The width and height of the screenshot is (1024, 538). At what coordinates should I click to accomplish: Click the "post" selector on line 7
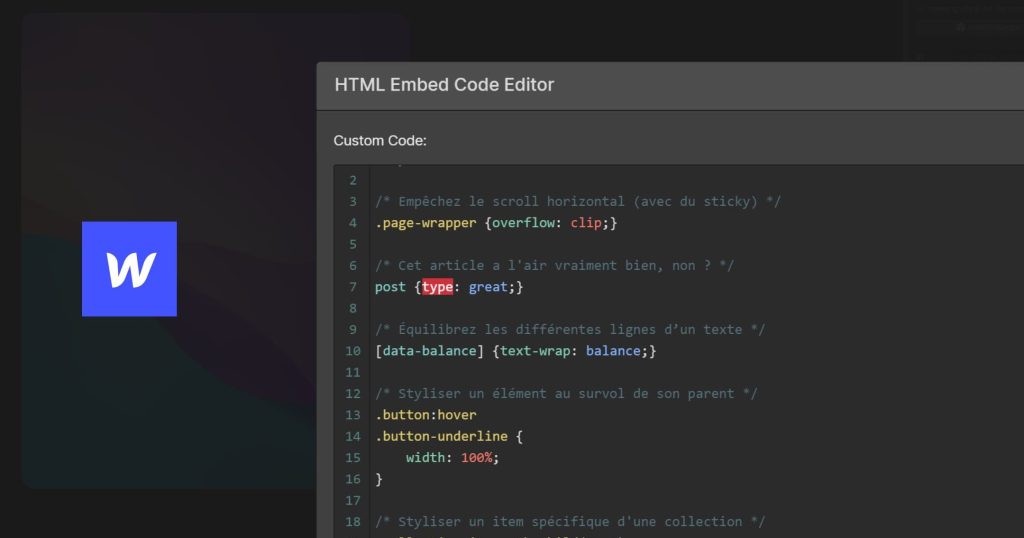(390, 287)
